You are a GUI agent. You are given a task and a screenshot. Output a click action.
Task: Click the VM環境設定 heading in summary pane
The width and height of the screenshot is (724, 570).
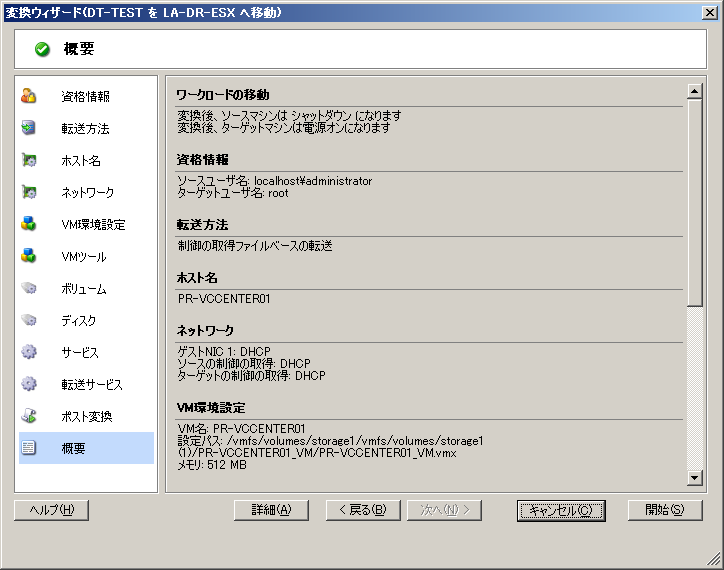point(211,407)
